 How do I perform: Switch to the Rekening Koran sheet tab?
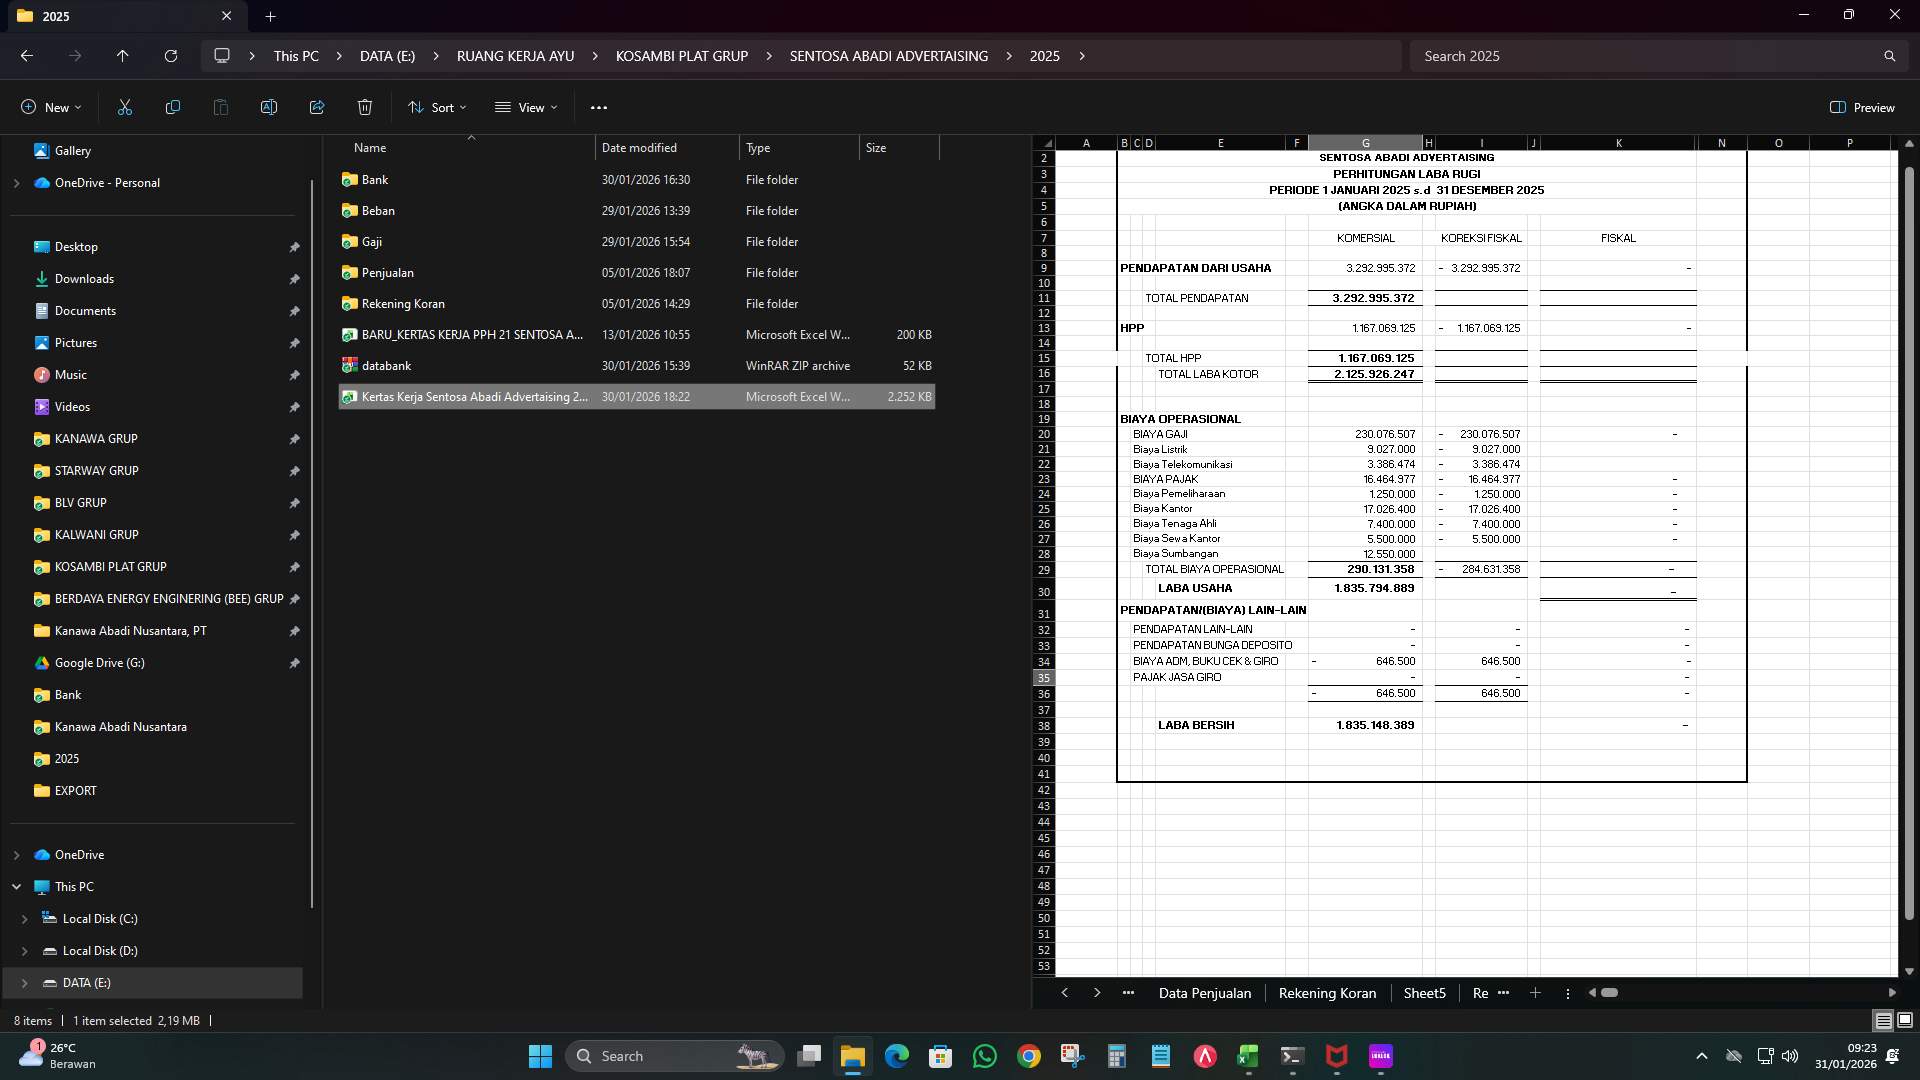pos(1326,993)
